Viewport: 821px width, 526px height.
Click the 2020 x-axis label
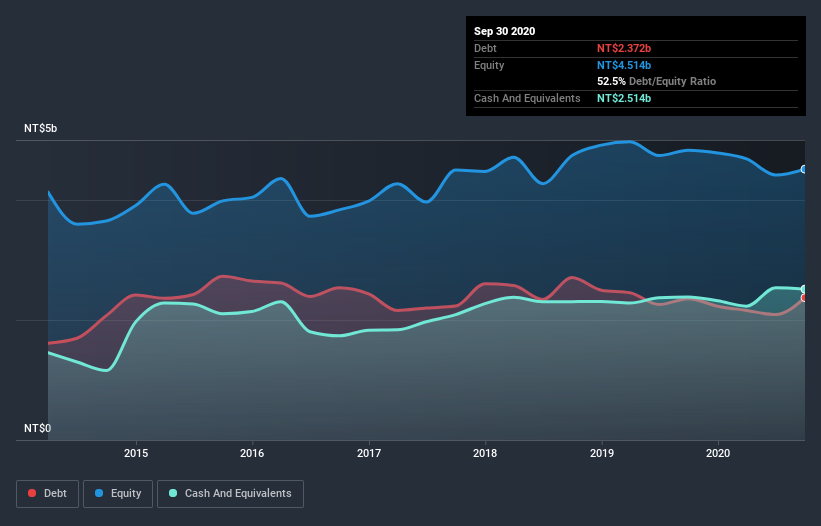[718, 453]
